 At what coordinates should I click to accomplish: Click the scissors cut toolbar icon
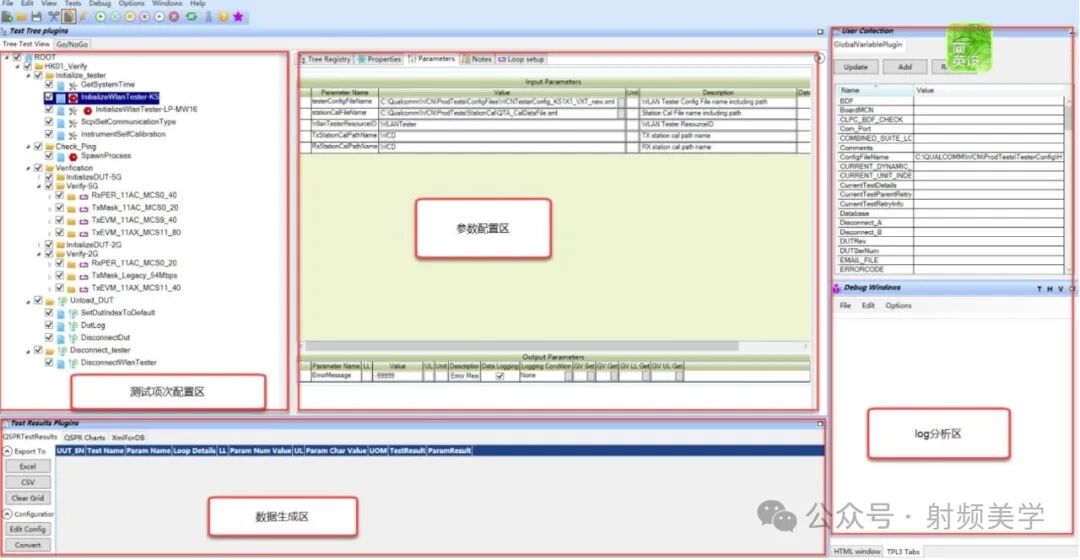point(53,17)
